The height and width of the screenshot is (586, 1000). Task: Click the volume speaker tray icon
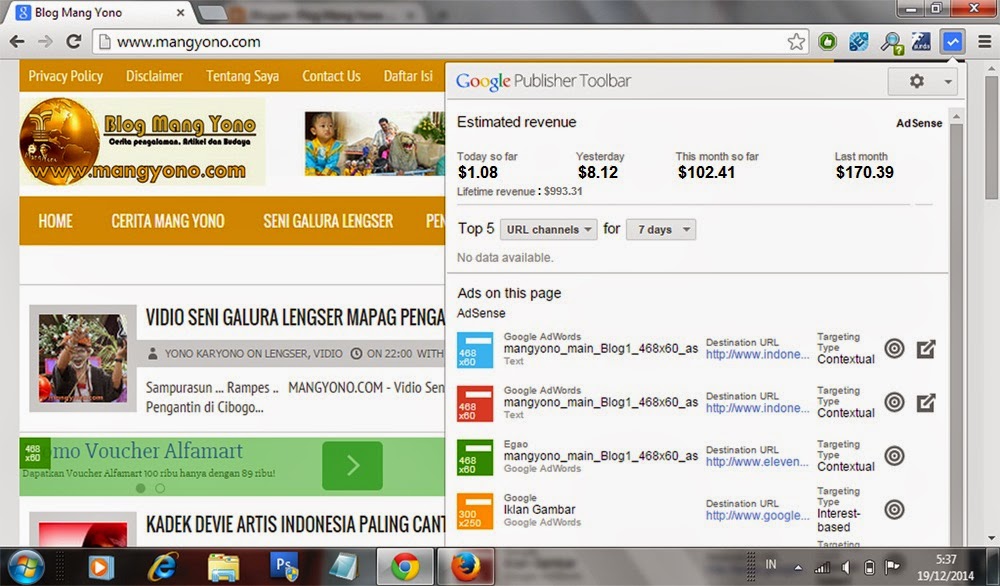(x=846, y=568)
